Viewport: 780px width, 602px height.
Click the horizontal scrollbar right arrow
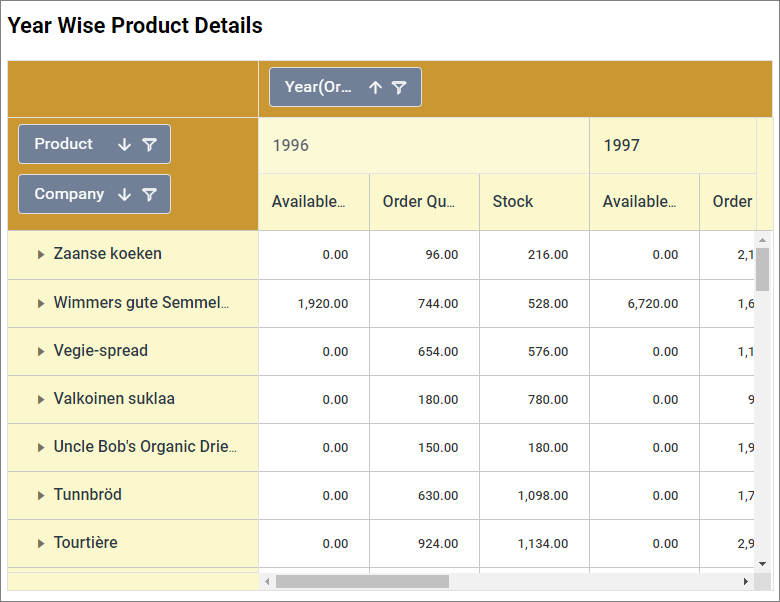tap(745, 581)
